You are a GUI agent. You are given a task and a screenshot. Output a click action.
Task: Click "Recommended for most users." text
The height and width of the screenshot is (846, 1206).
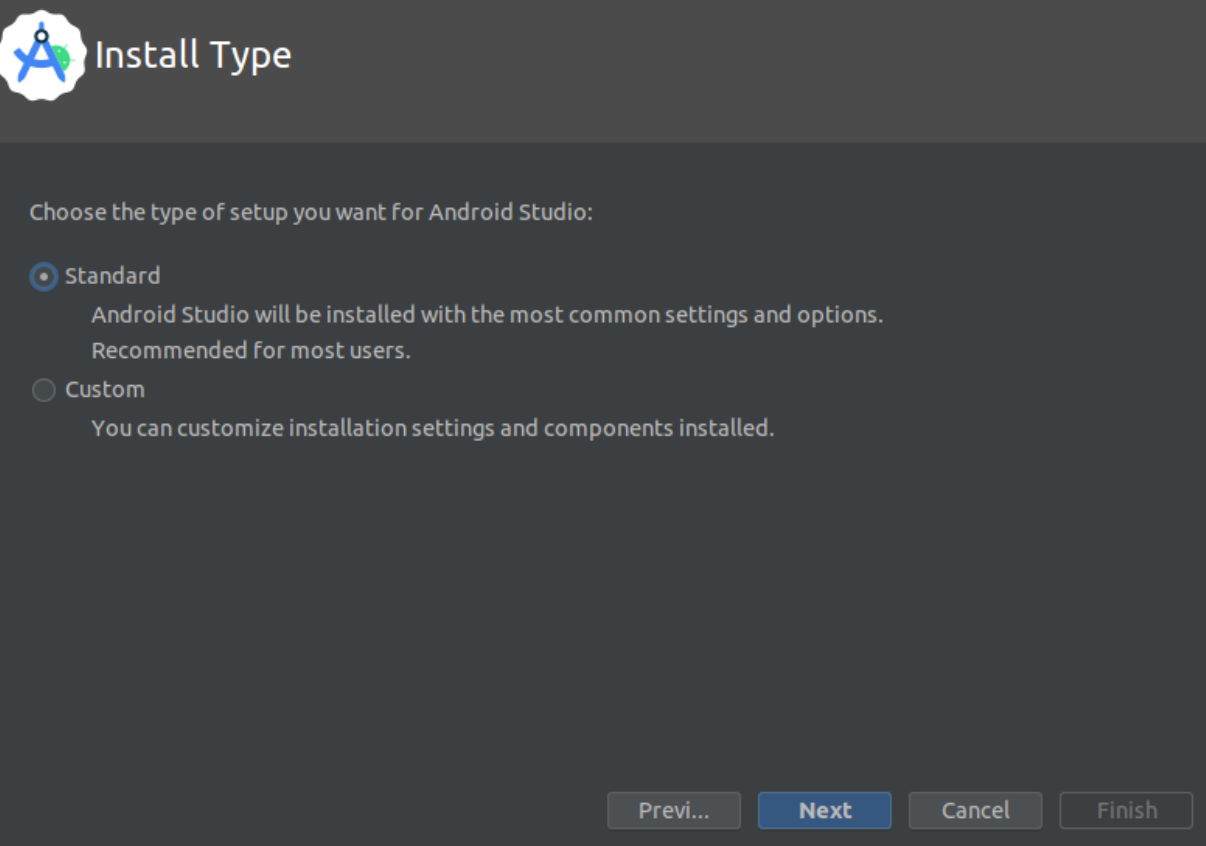pyautogui.click(x=251, y=351)
